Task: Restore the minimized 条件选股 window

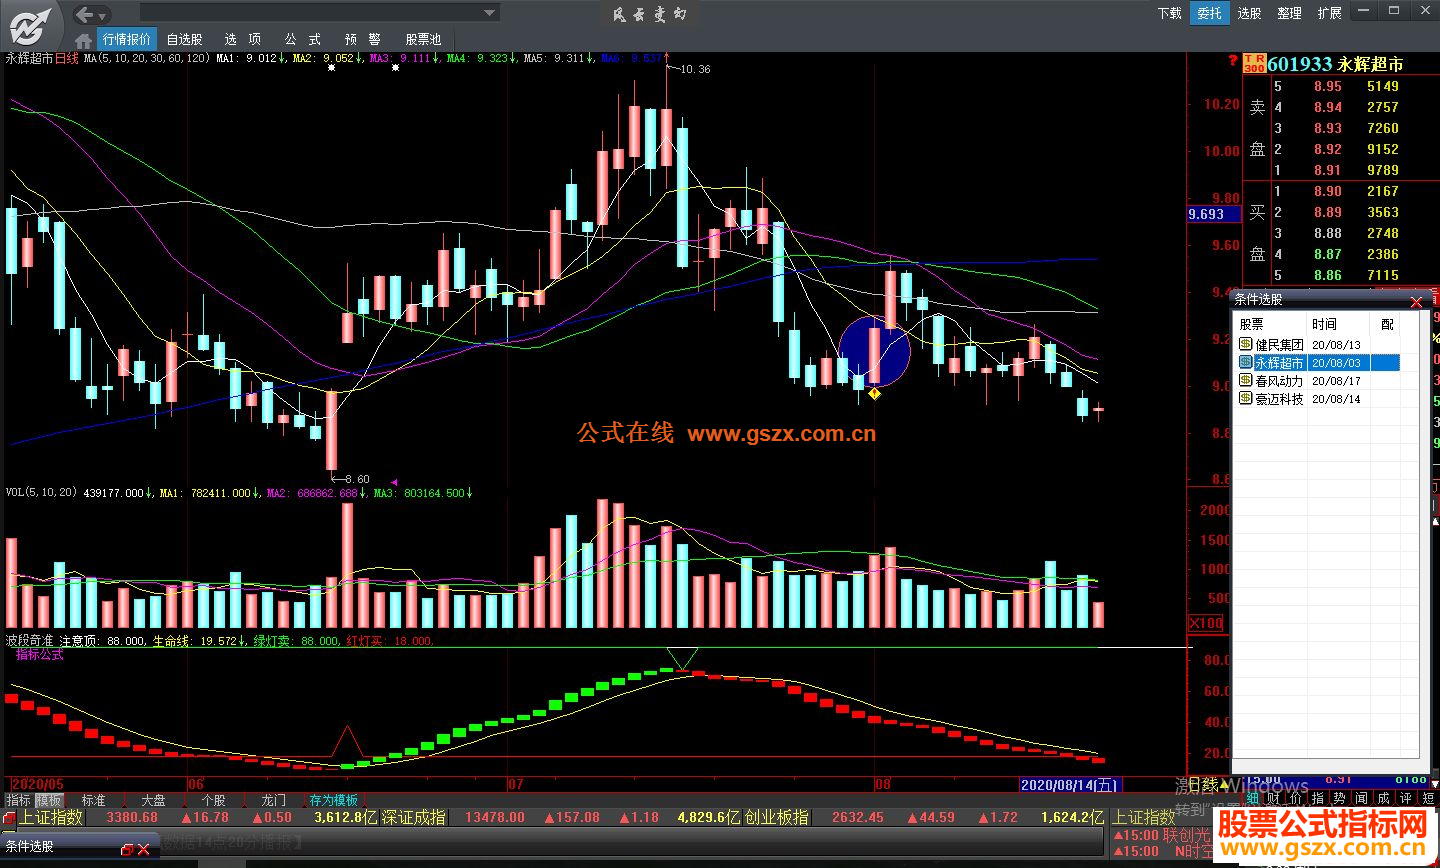Action: pyautogui.click(x=127, y=850)
